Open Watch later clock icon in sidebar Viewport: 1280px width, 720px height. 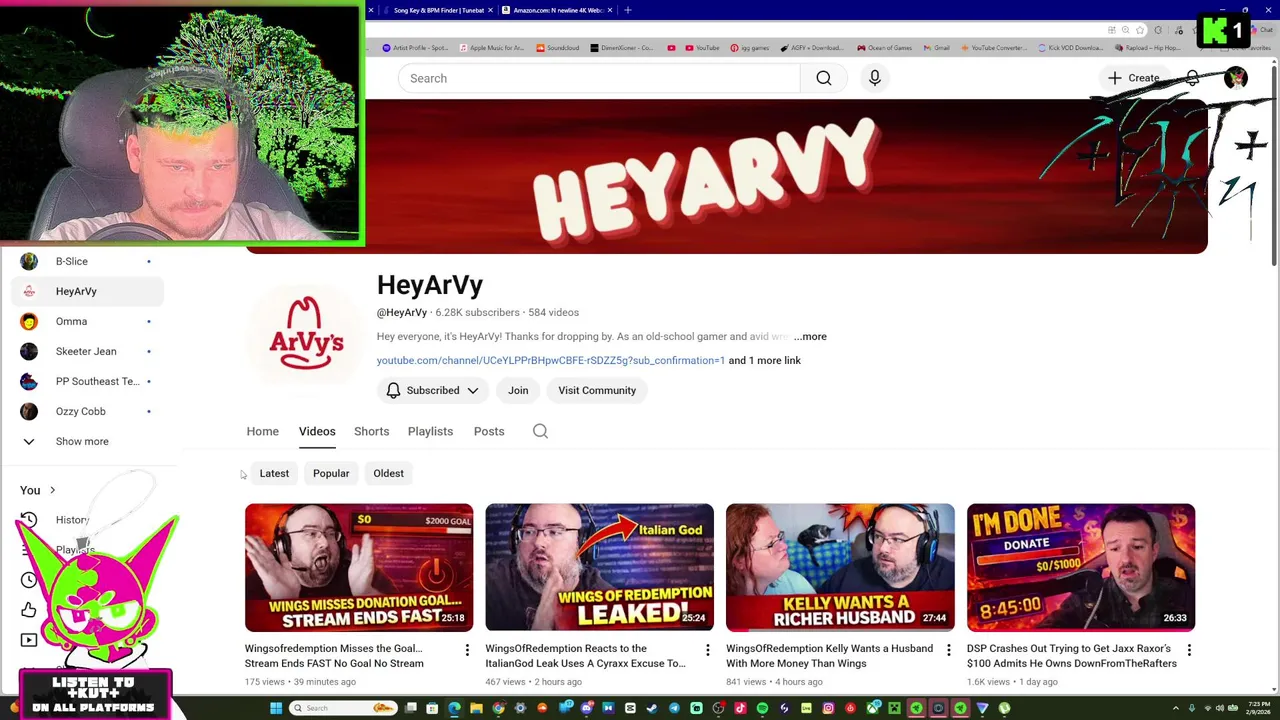29,580
